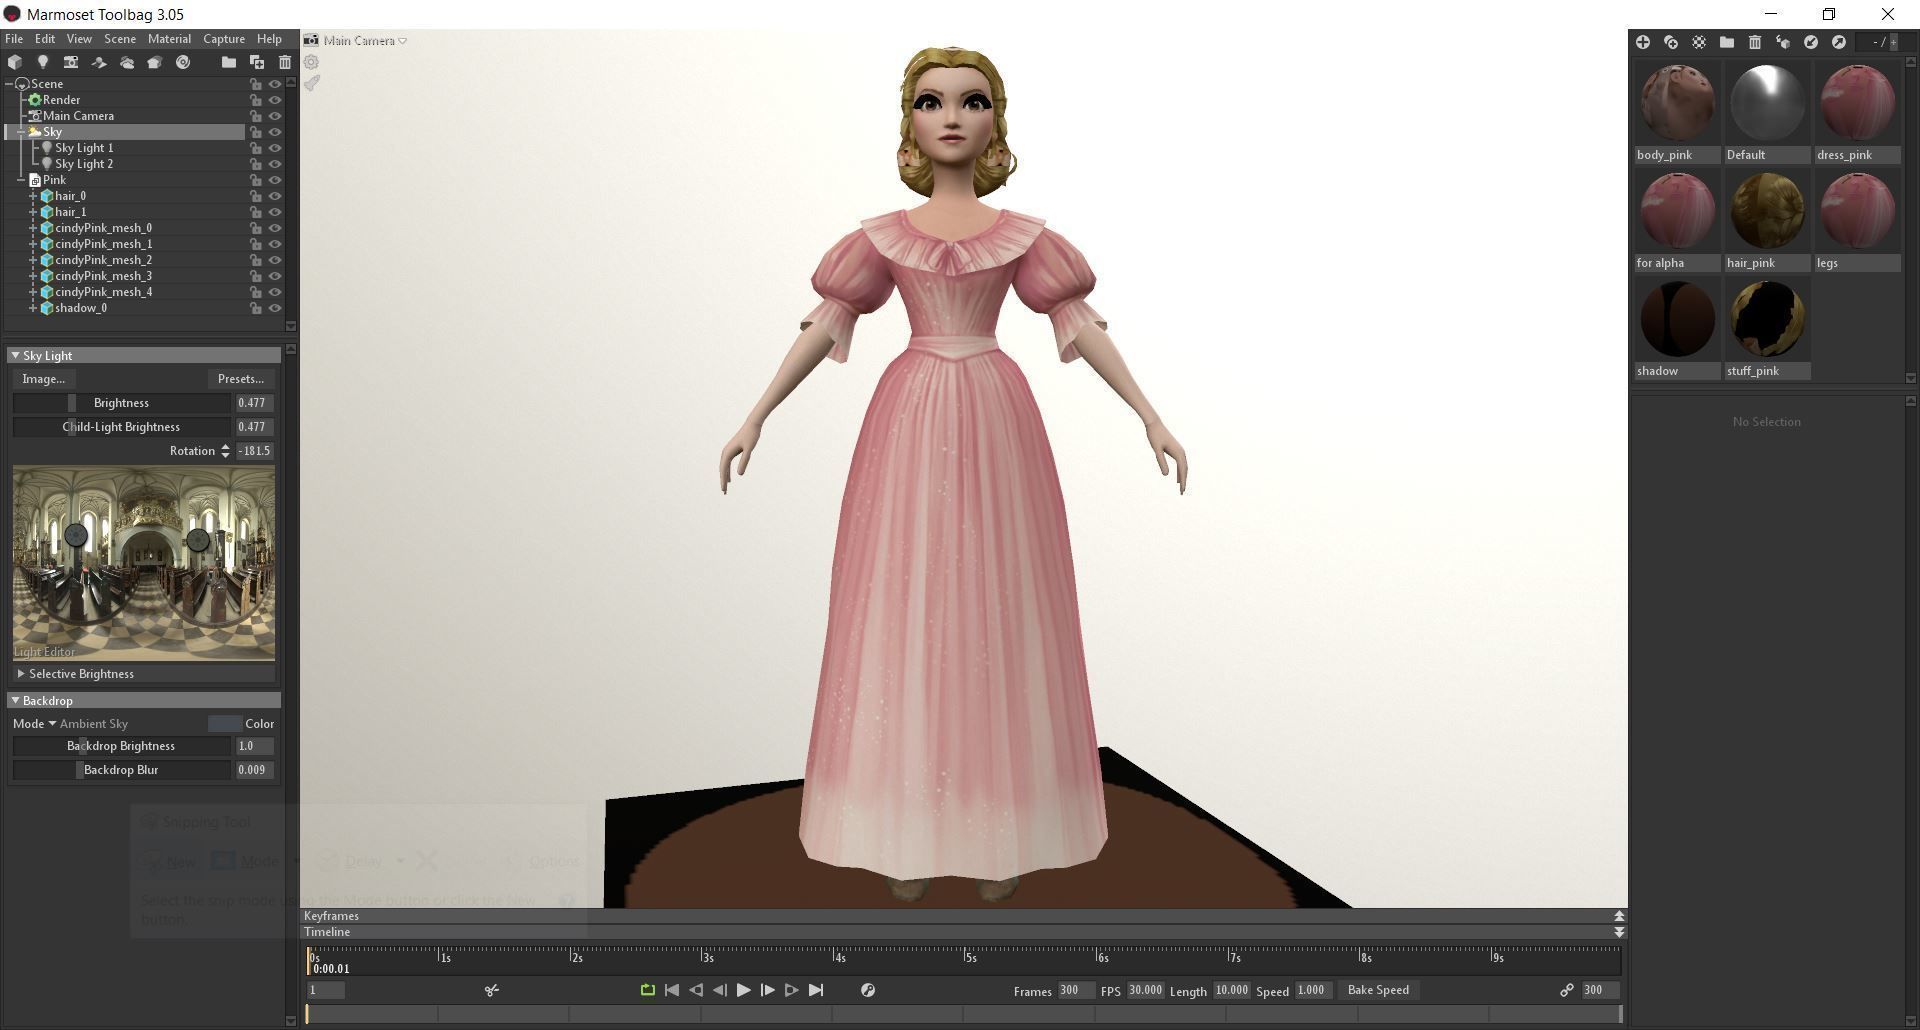Collapse the Pink tree node
1920x1030 pixels.
(x=21, y=180)
